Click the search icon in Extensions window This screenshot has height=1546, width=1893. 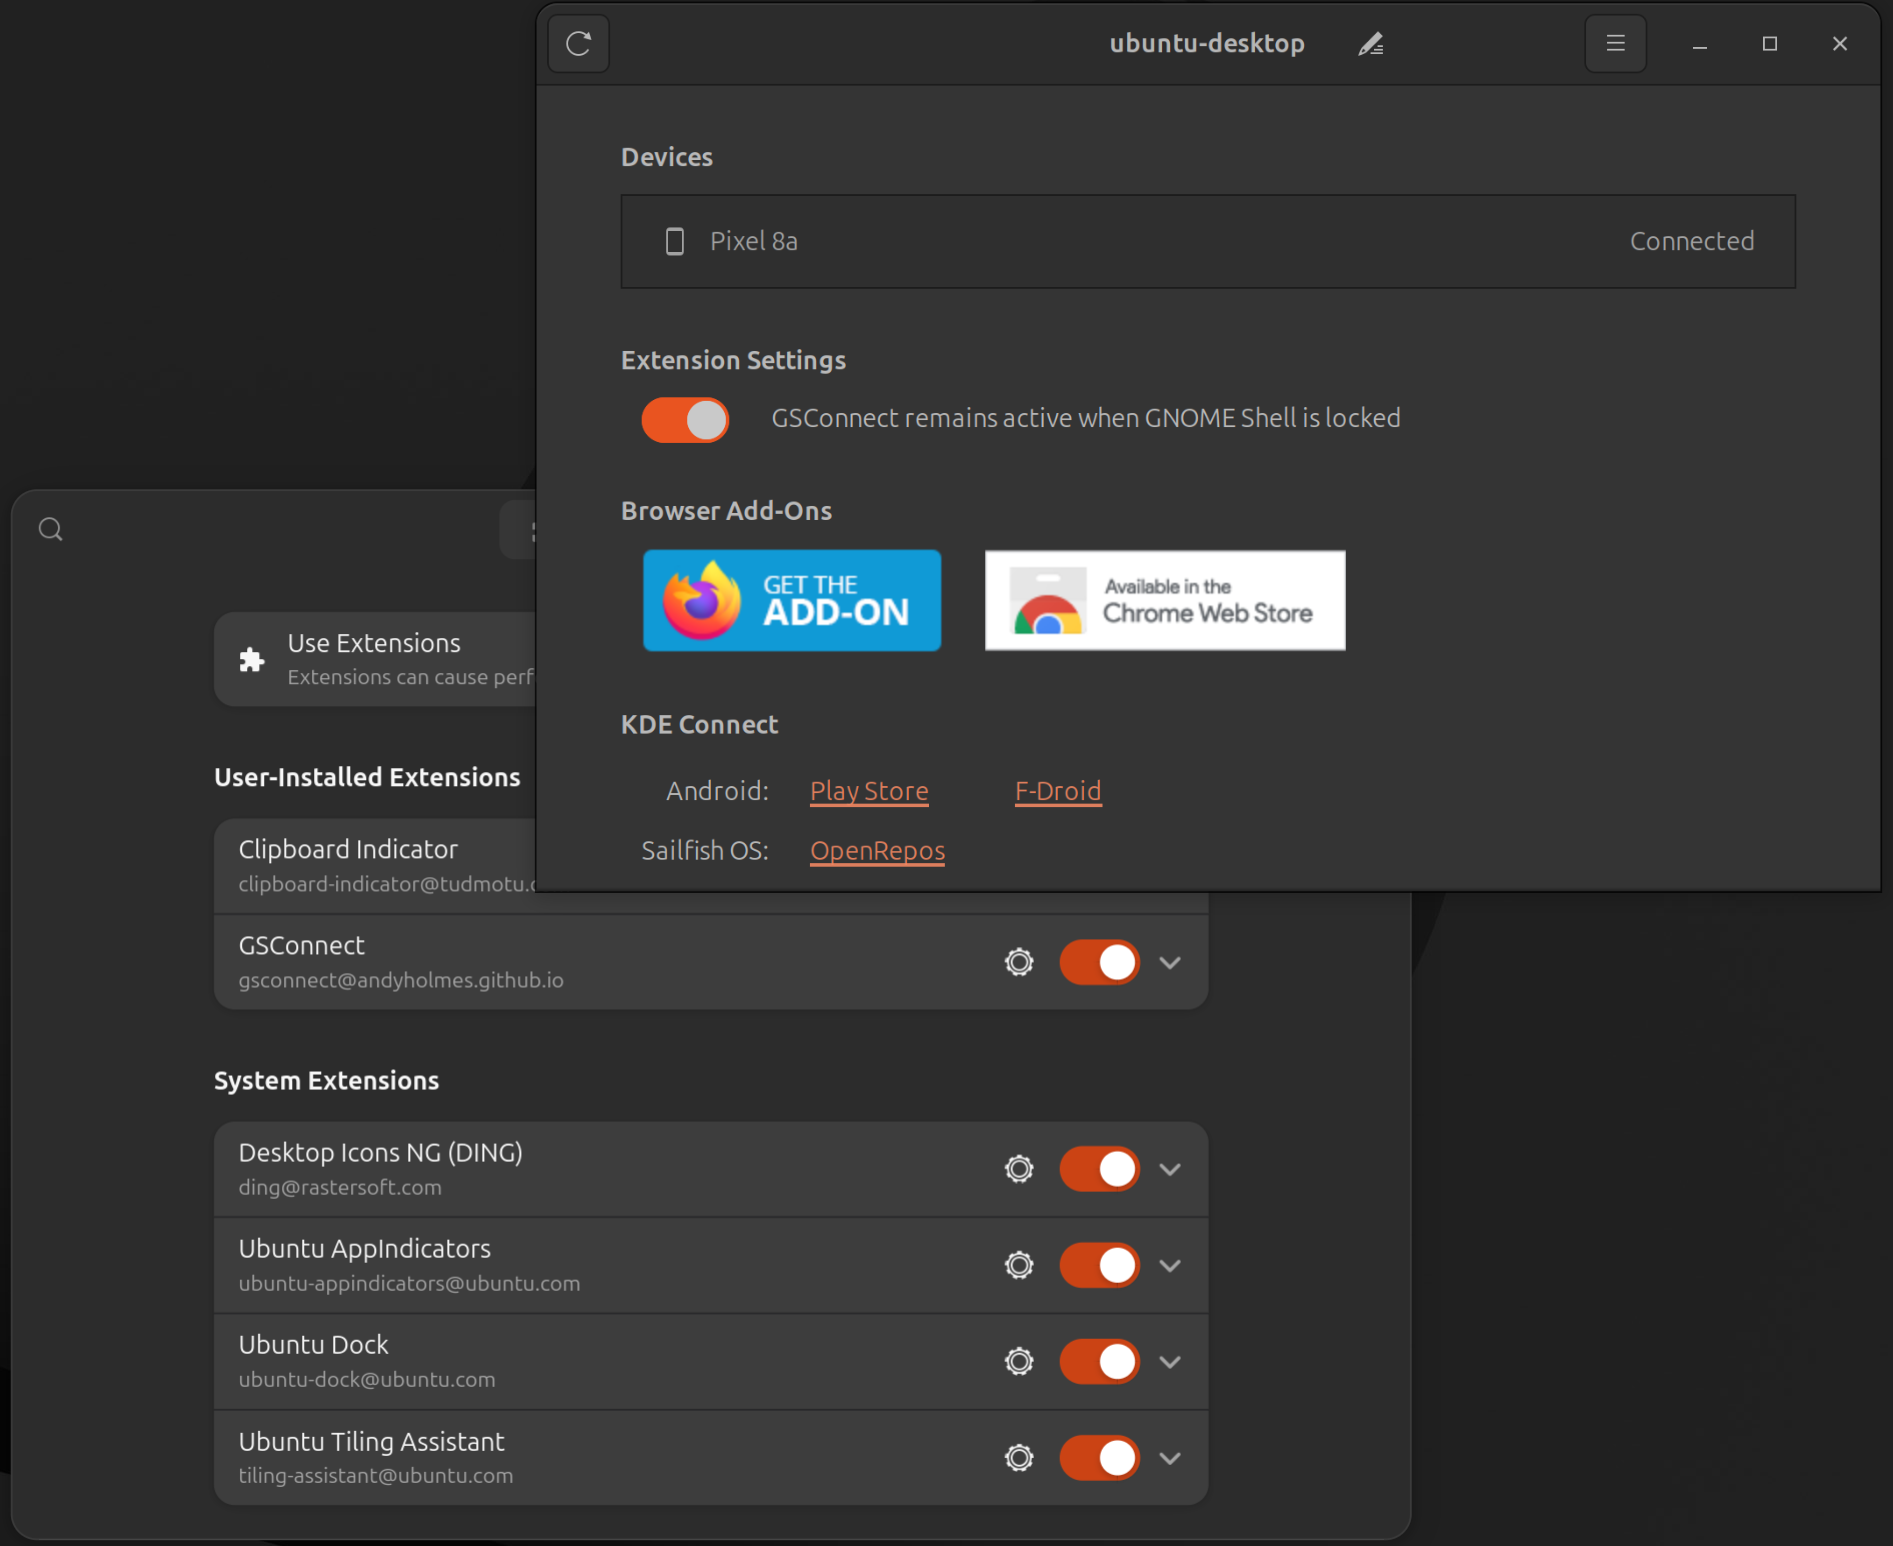pyautogui.click(x=51, y=529)
